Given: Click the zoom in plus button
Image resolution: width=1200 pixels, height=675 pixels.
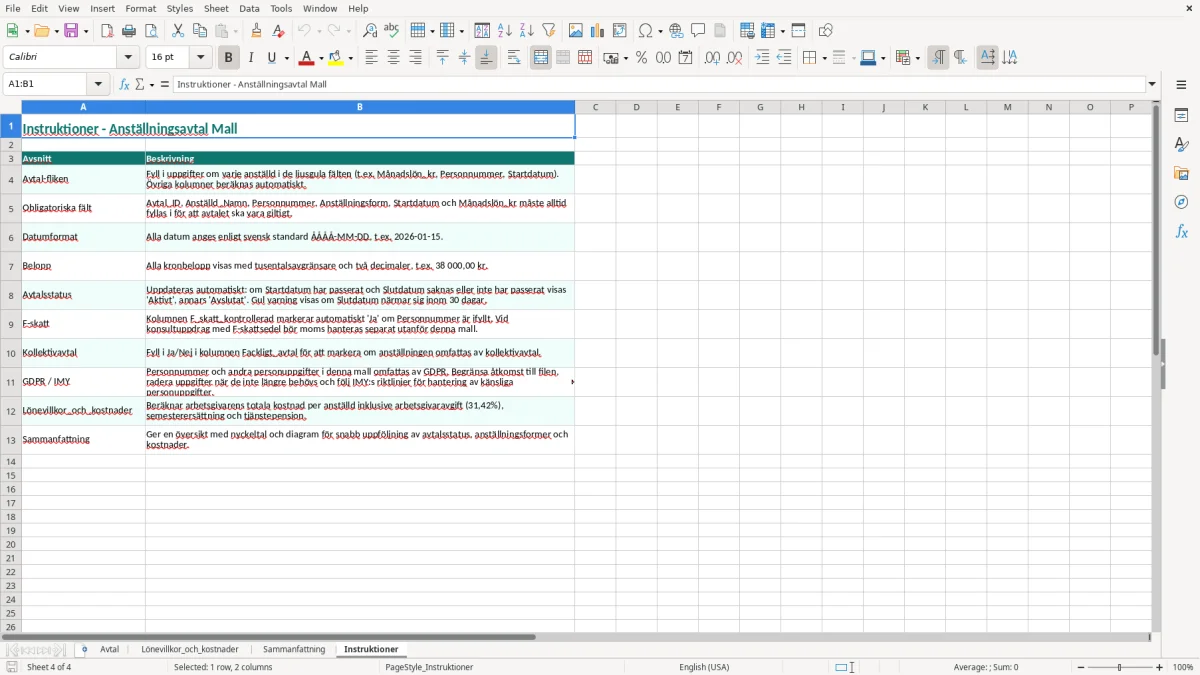Looking at the screenshot, I should click(x=1160, y=667).
